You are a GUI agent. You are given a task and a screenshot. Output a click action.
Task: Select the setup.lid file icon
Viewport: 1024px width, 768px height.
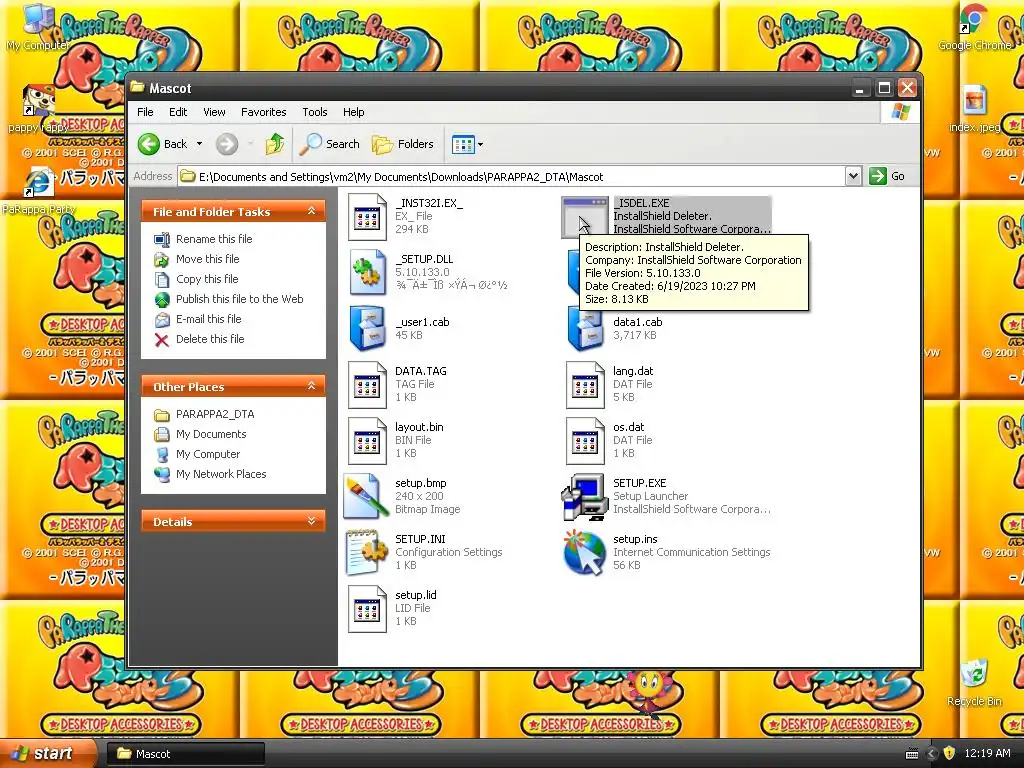click(367, 609)
